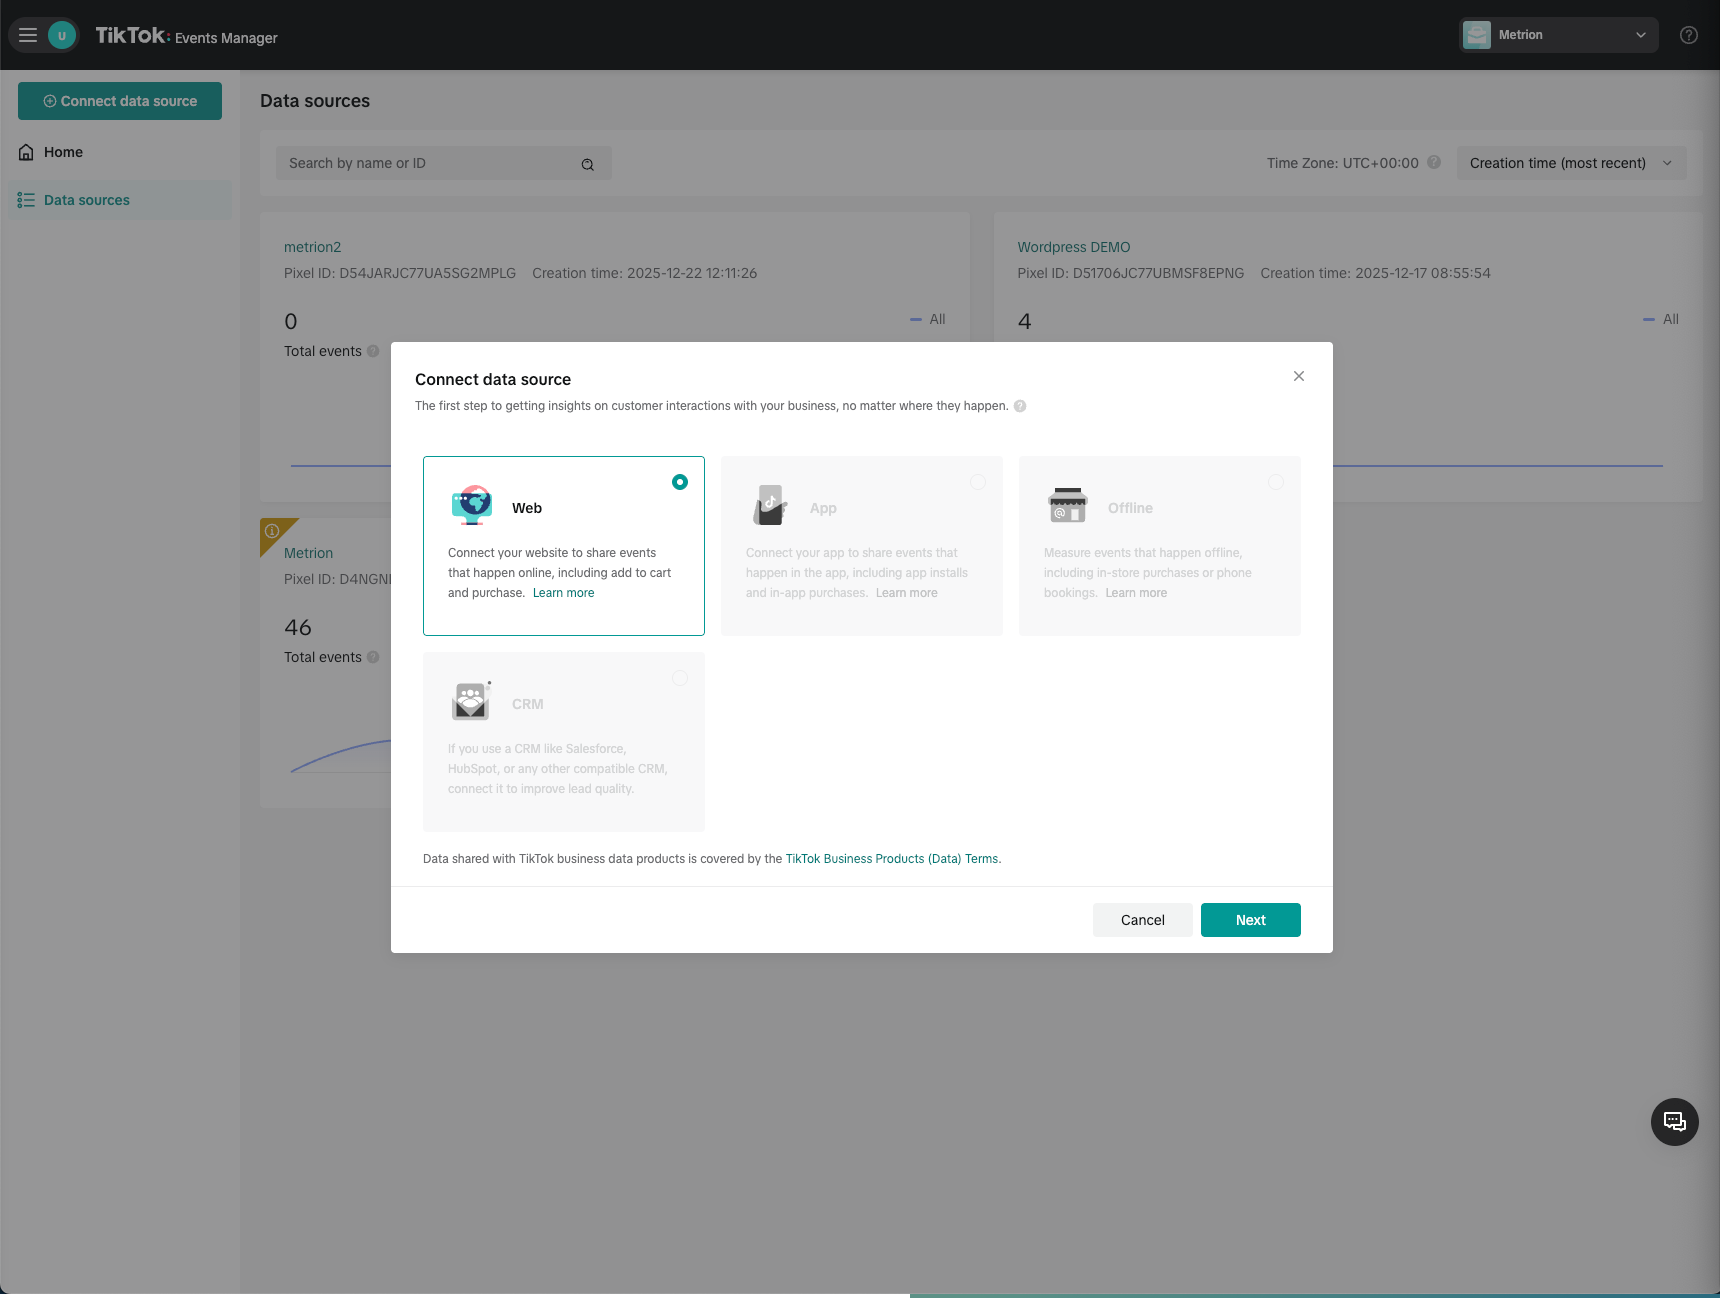Click the Metrion account avatar icon
1720x1298 pixels.
[1477, 35]
